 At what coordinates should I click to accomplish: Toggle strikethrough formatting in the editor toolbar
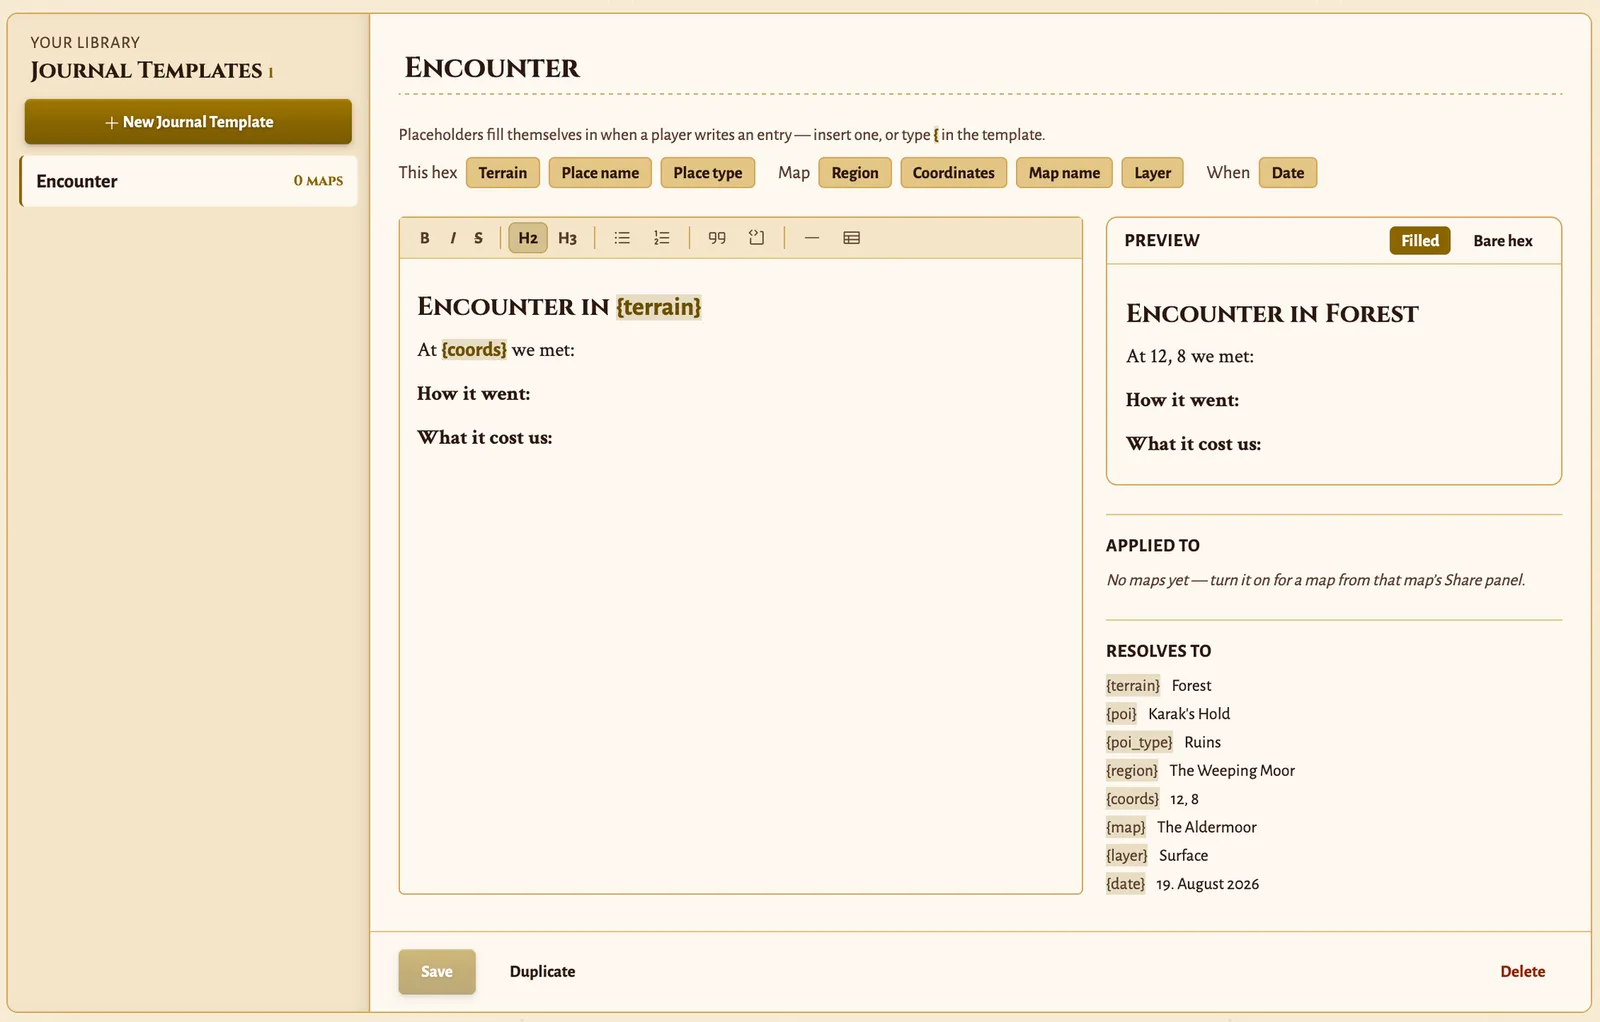coord(479,238)
